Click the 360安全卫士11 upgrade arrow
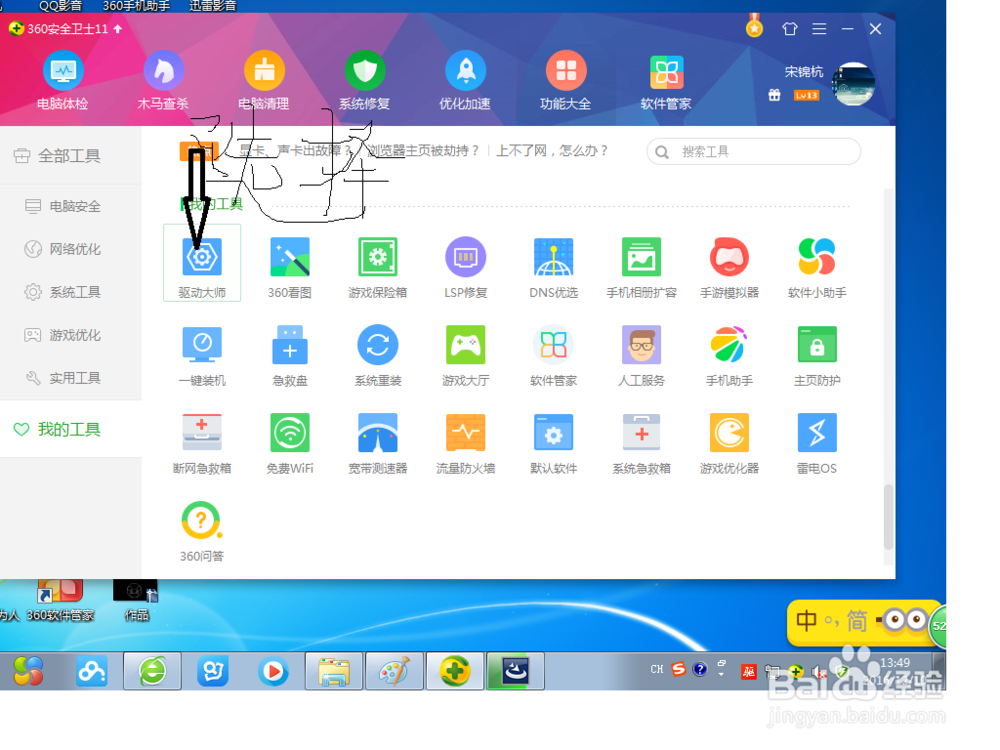Image resolution: width=1000 pixels, height=750 pixels. (x=118, y=29)
